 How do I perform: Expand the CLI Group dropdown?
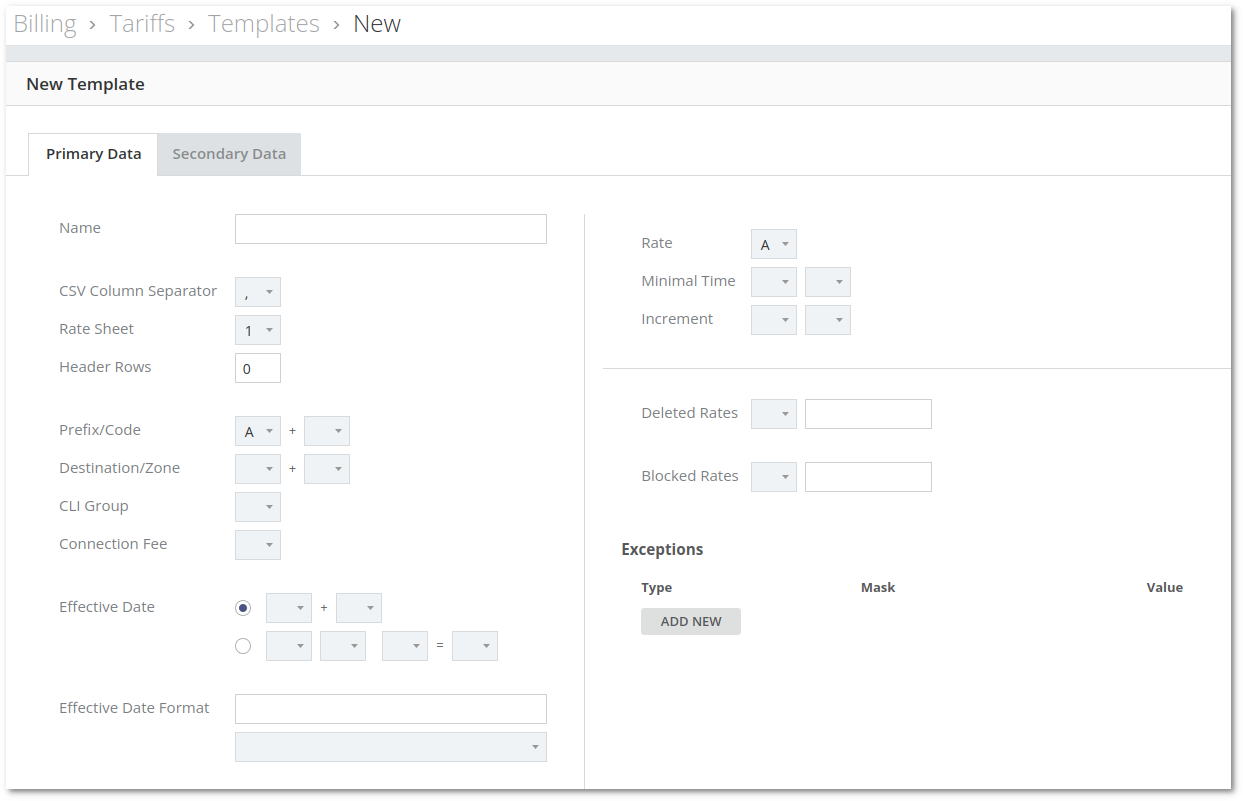click(258, 507)
